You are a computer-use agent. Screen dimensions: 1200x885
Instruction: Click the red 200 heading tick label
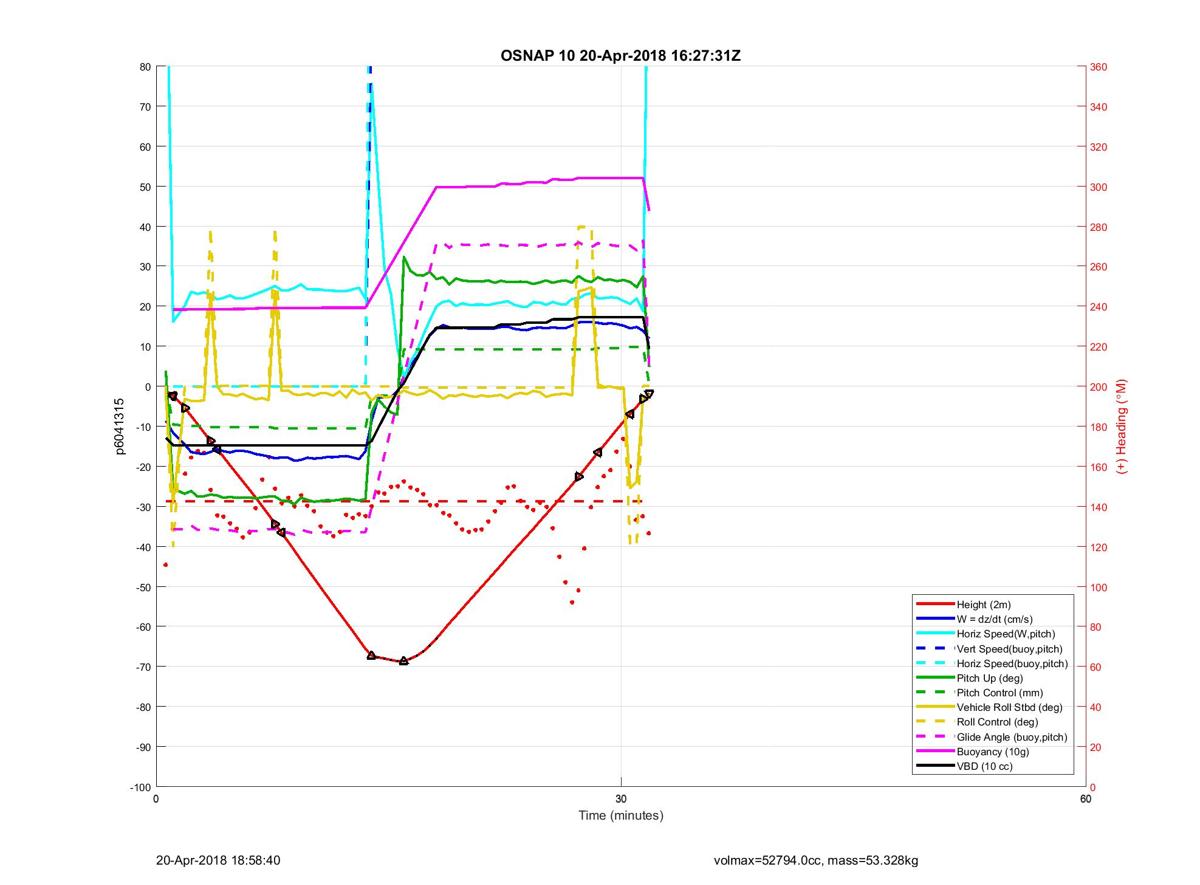click(x=1099, y=387)
